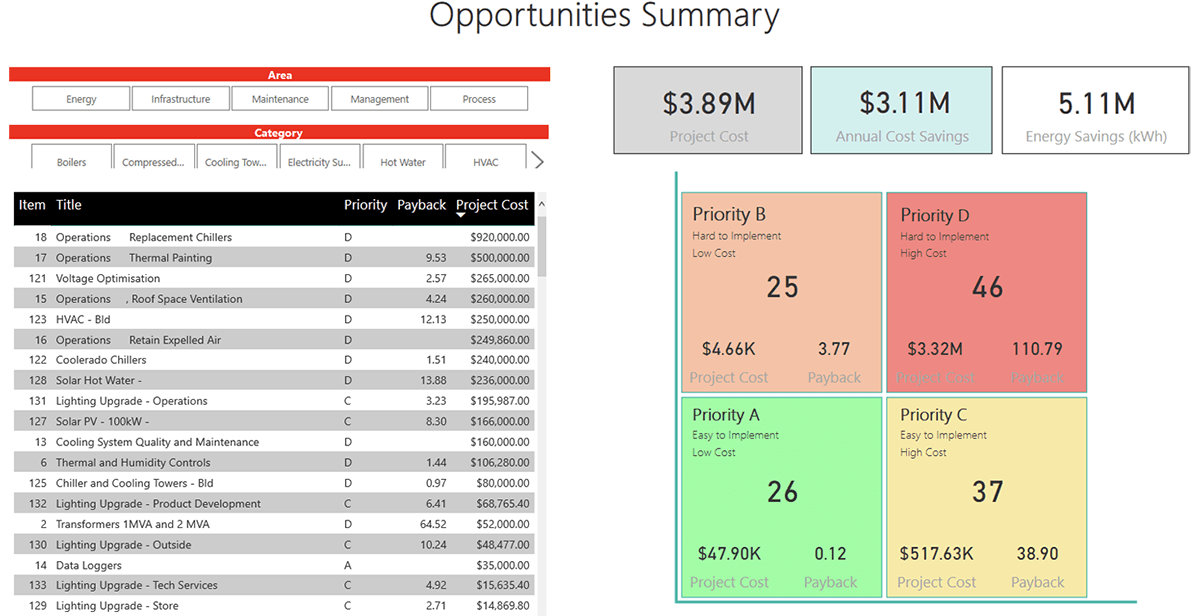The image size is (1200, 616).
Task: Select the green Priority A quadrant
Action: 782,498
